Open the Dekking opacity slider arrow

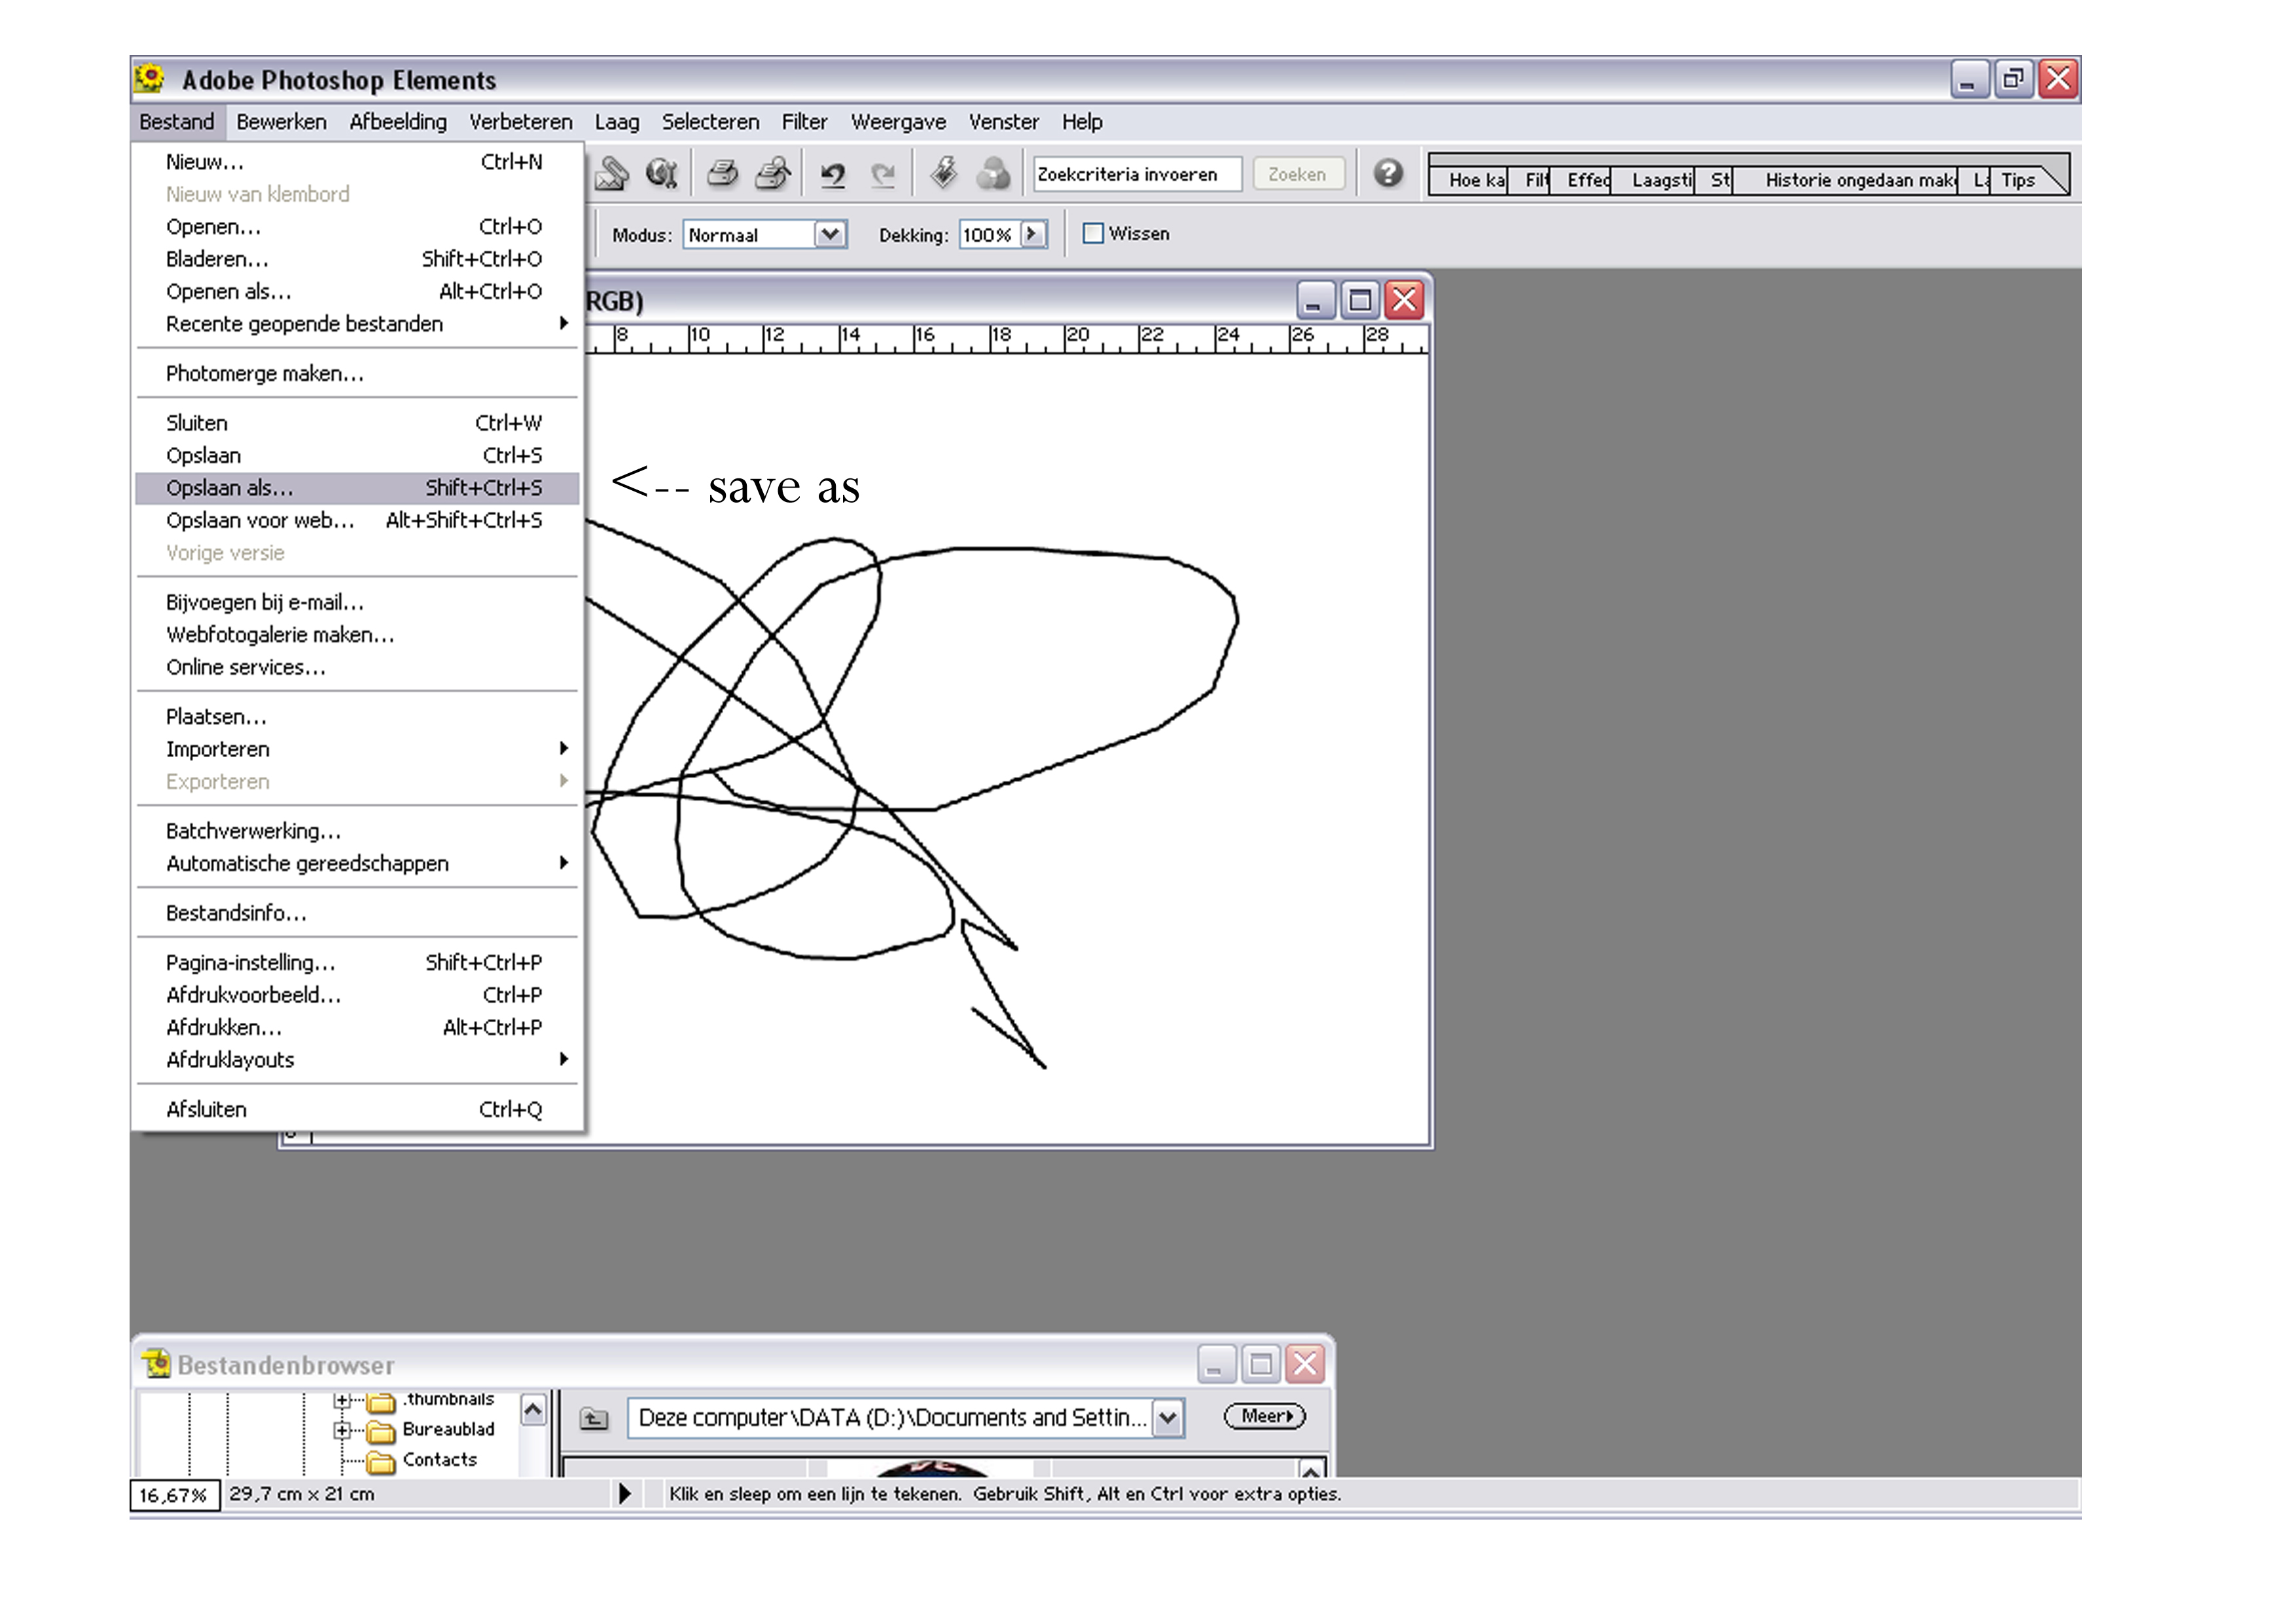[1033, 235]
